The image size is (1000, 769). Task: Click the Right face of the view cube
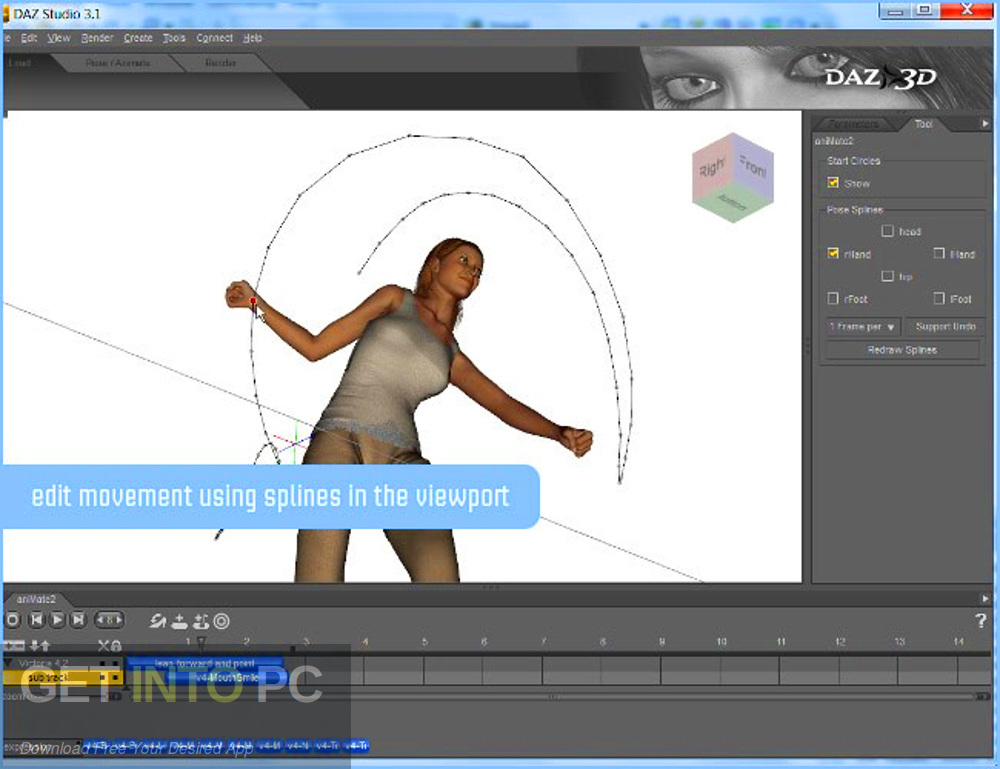(711, 169)
